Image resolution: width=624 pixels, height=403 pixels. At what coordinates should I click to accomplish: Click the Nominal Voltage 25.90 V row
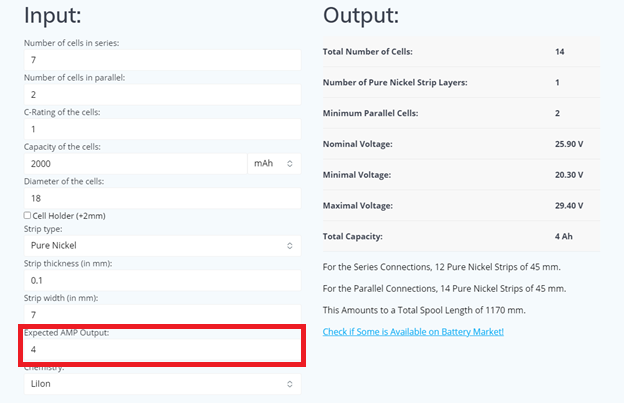click(461, 144)
